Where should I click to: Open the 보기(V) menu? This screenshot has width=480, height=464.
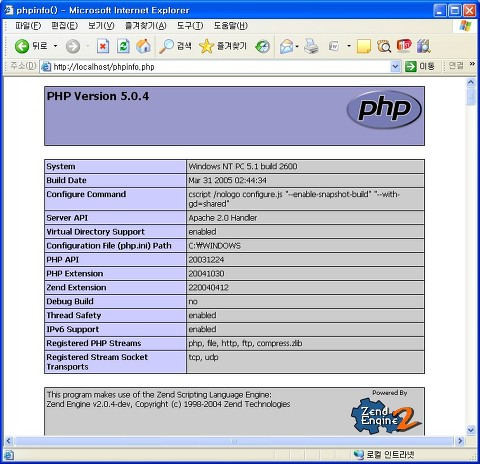click(101, 26)
